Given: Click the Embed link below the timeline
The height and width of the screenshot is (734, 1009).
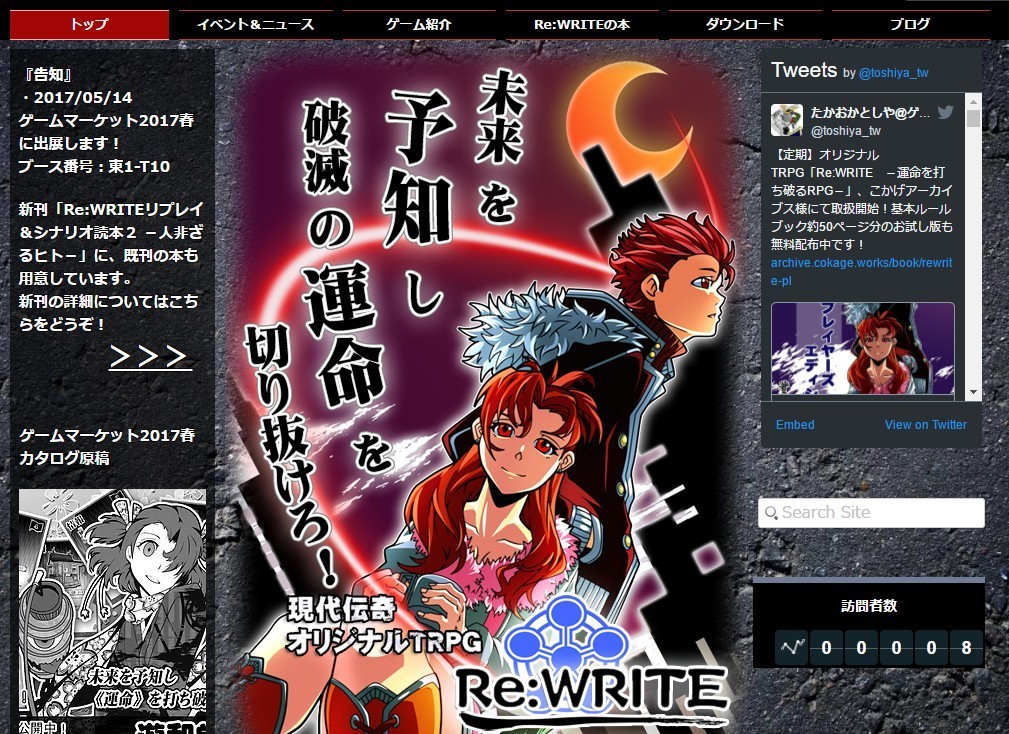Looking at the screenshot, I should 795,425.
